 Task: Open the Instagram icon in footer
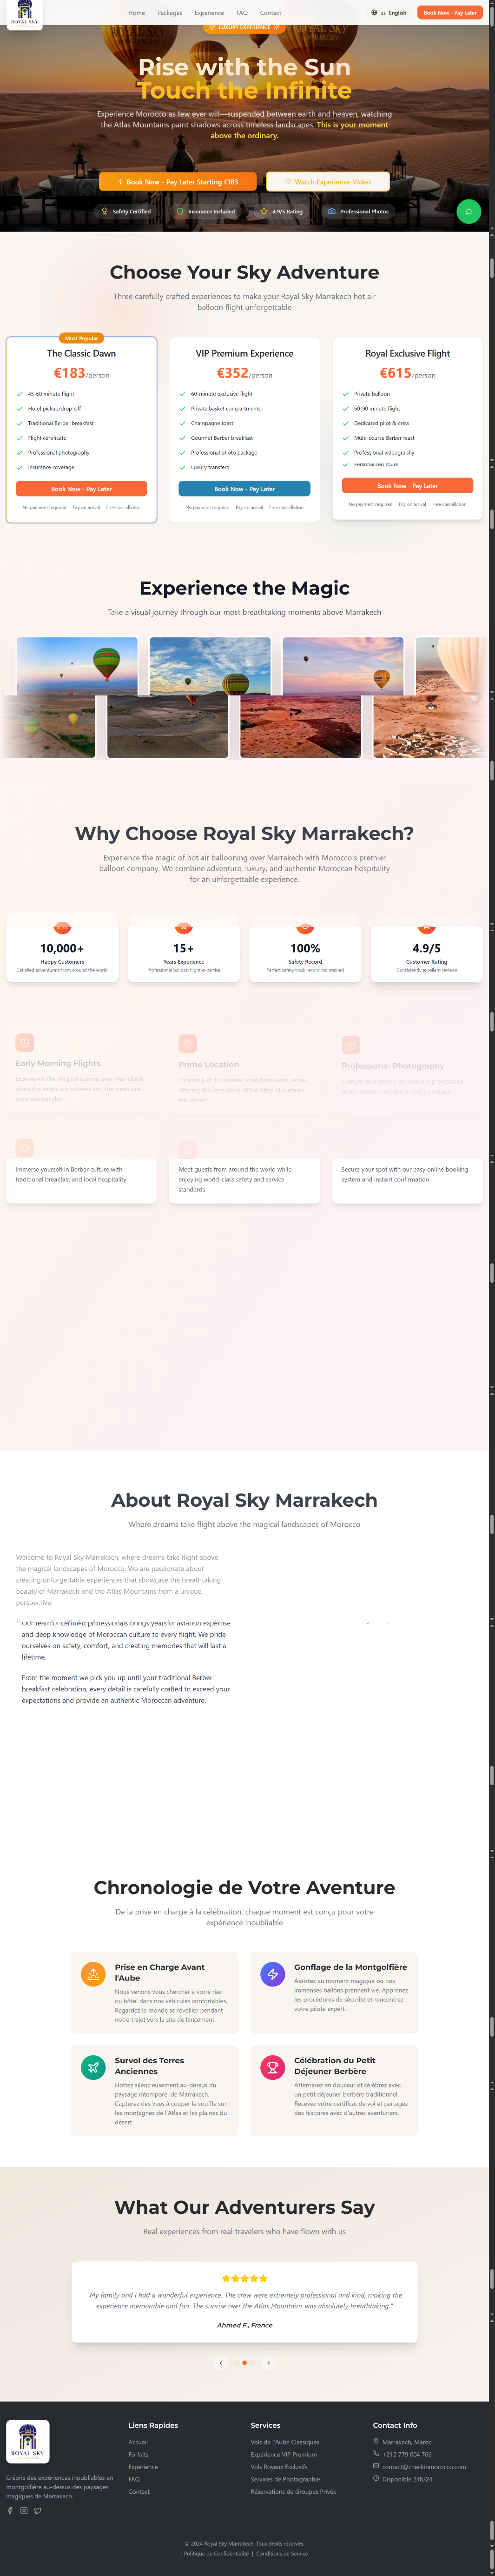(x=24, y=2510)
